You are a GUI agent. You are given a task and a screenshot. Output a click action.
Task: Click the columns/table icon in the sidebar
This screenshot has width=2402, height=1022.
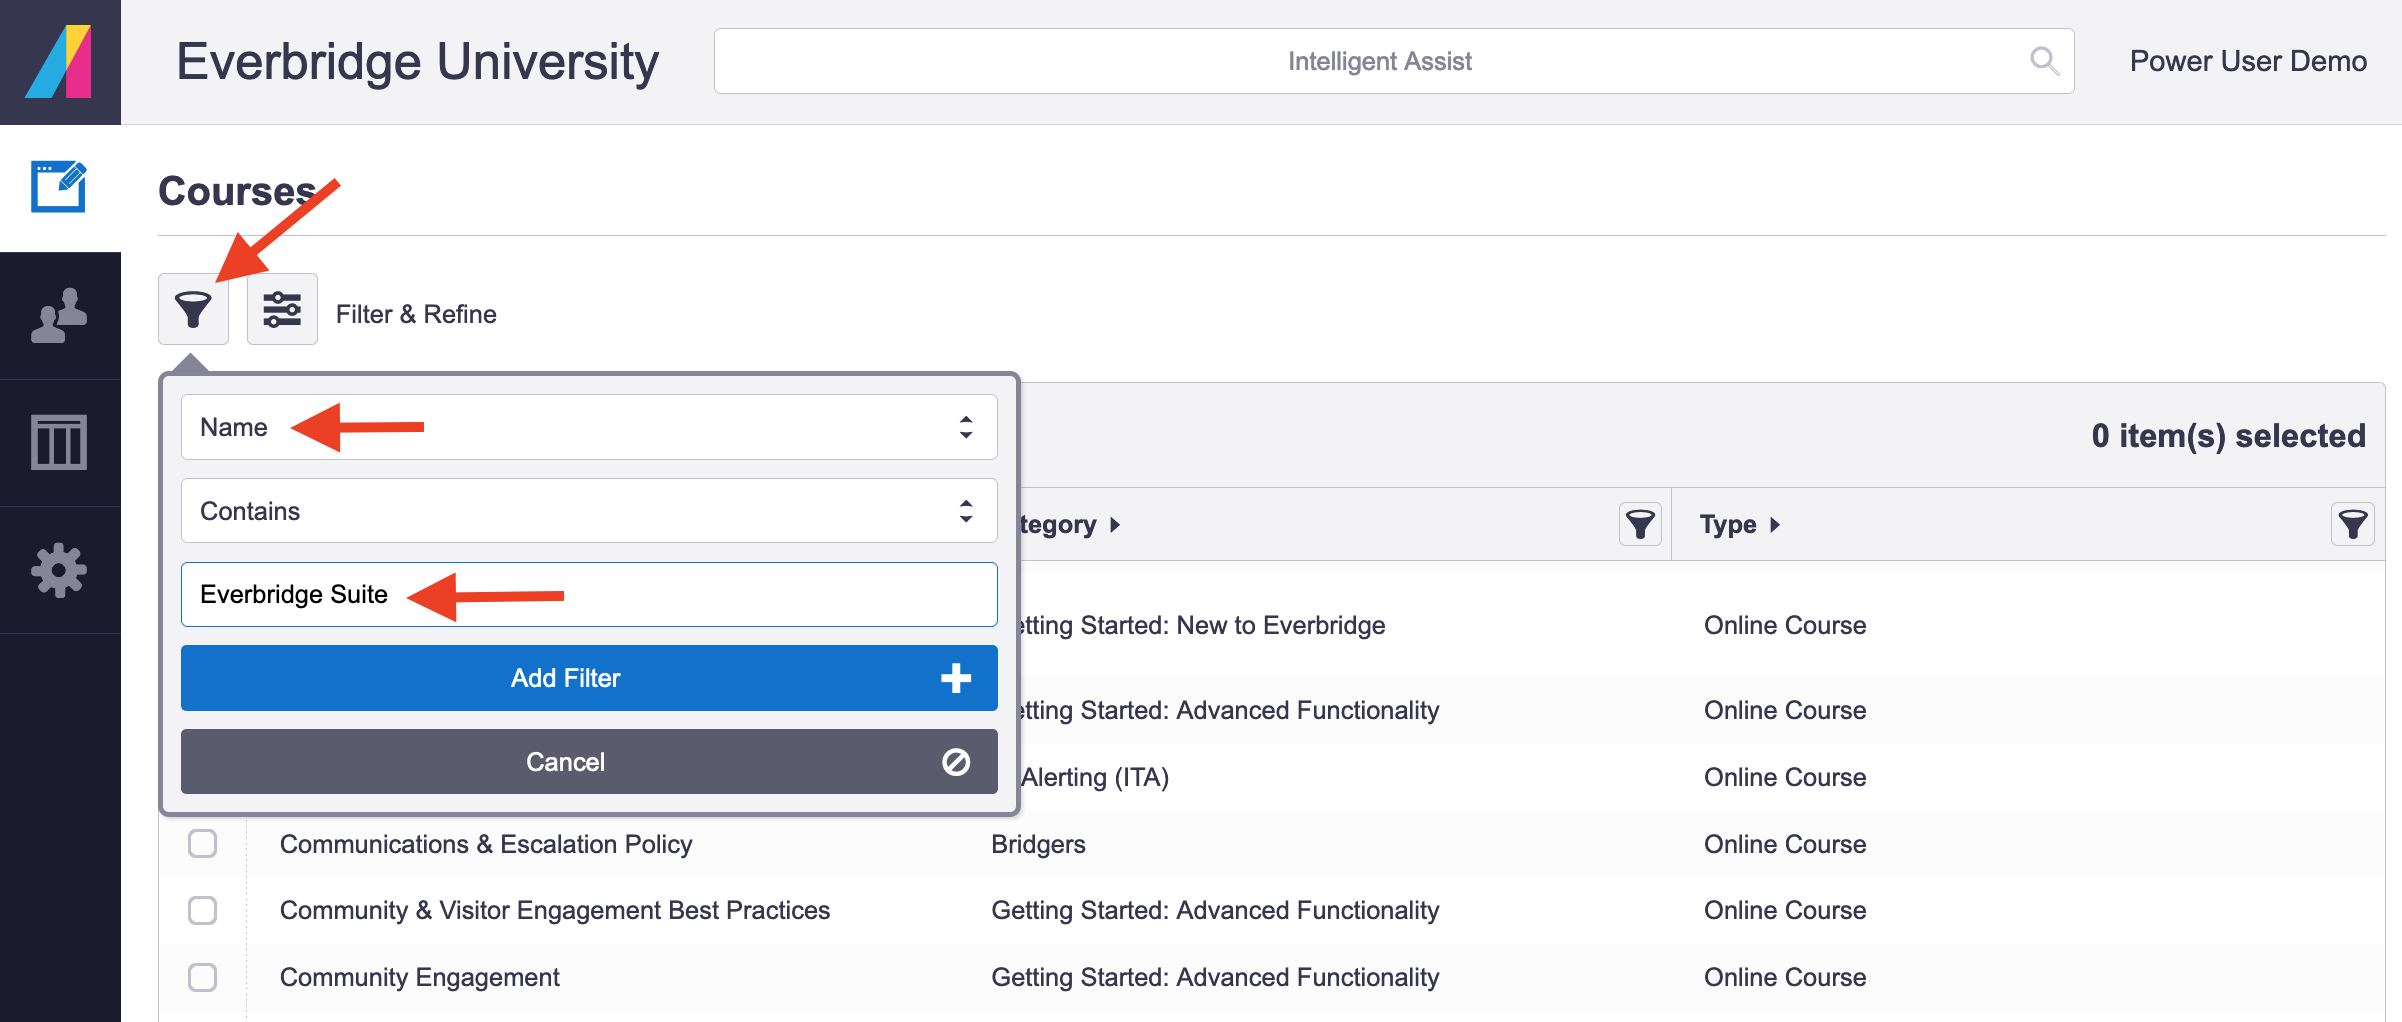58,442
